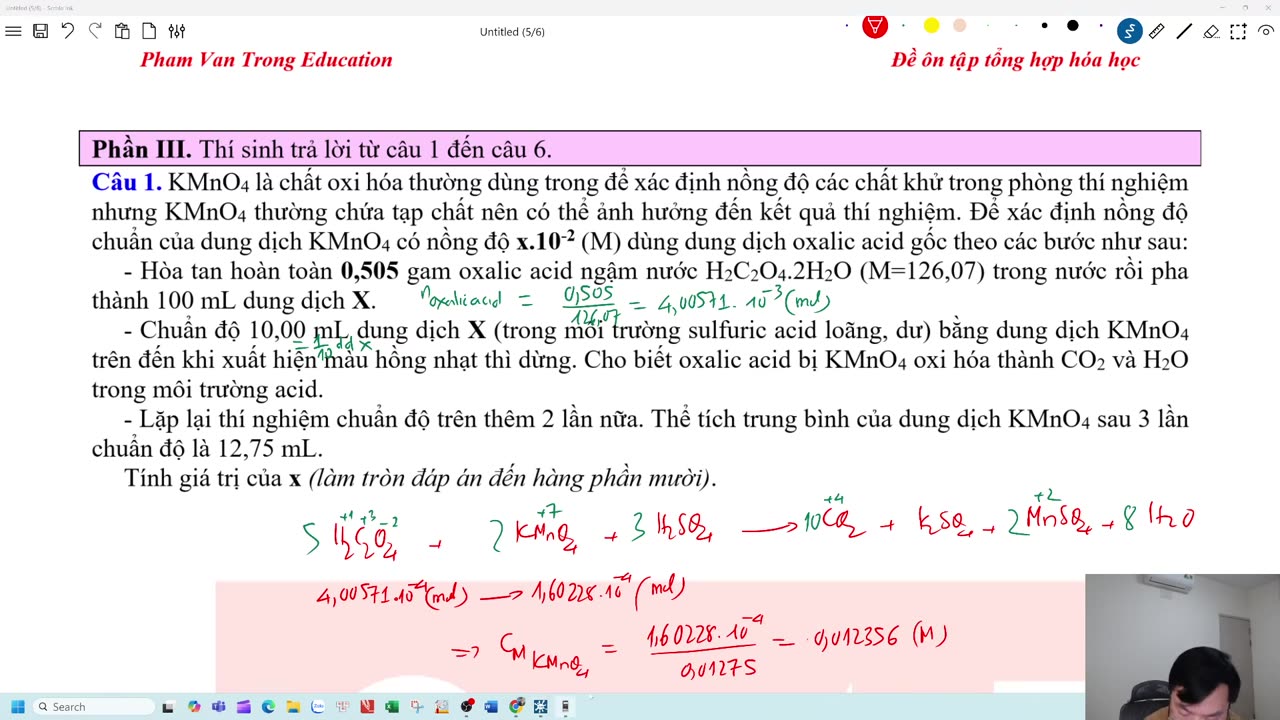Open Google Chrome from taskbar
Screen dimensions: 1280x720
point(516,707)
